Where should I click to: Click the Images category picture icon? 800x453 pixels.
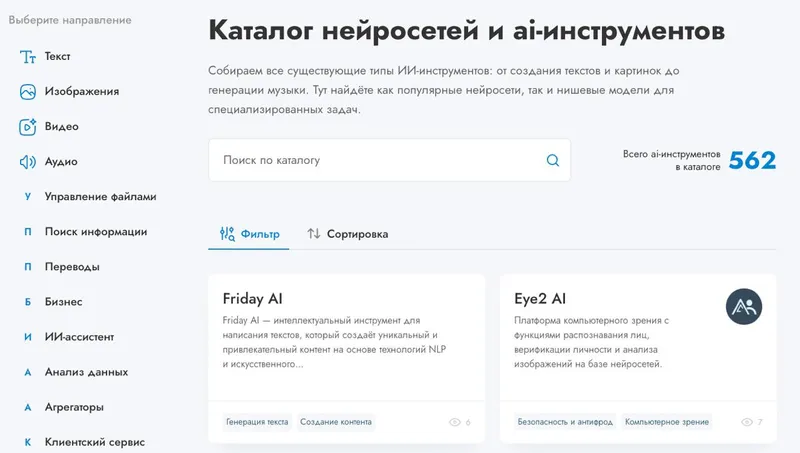[28, 92]
